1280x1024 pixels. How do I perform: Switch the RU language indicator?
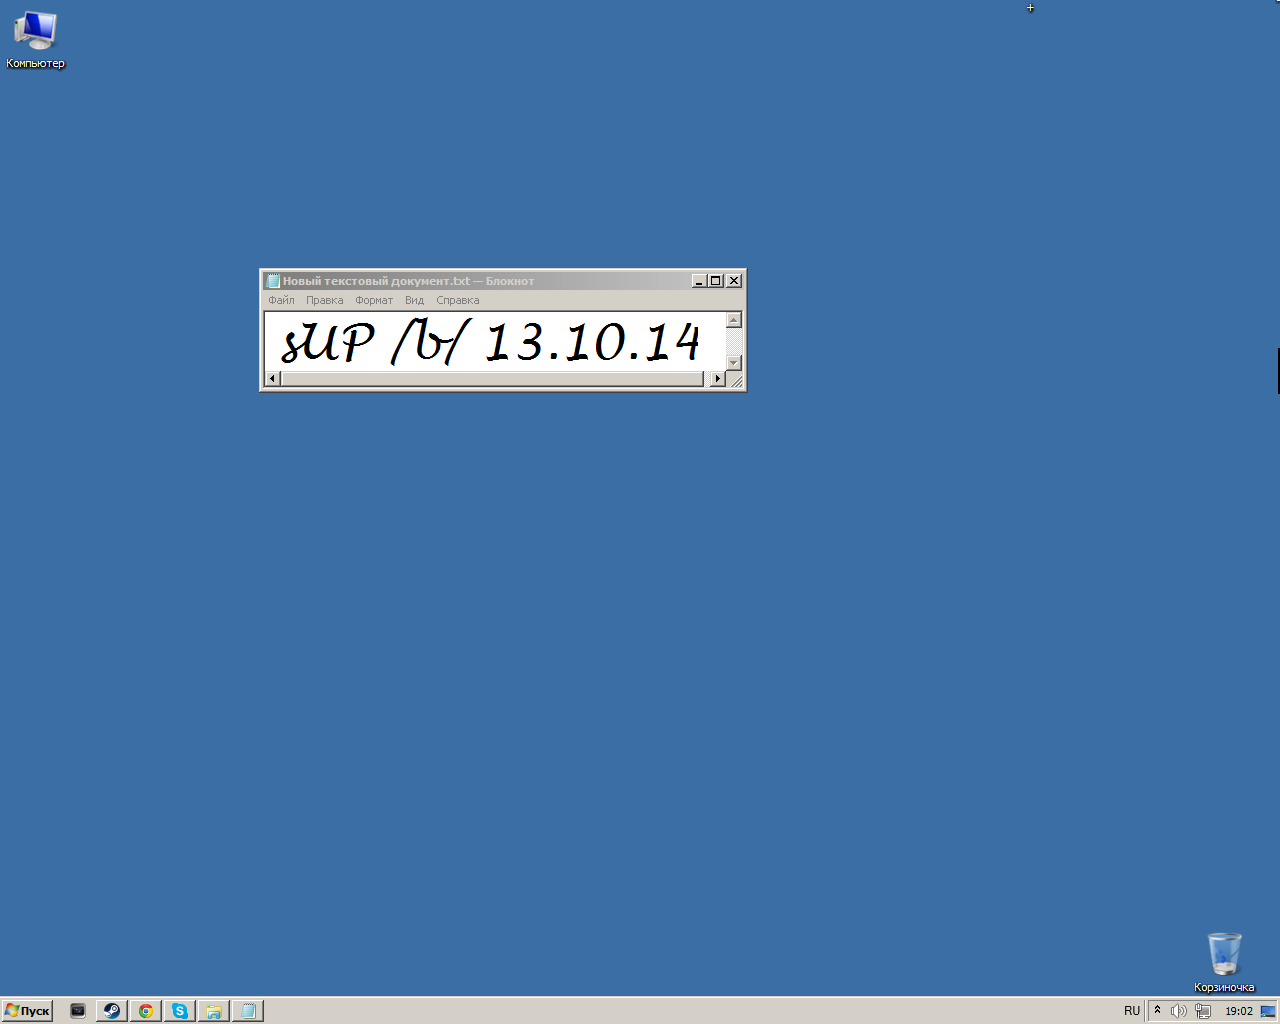[x=1132, y=1011]
